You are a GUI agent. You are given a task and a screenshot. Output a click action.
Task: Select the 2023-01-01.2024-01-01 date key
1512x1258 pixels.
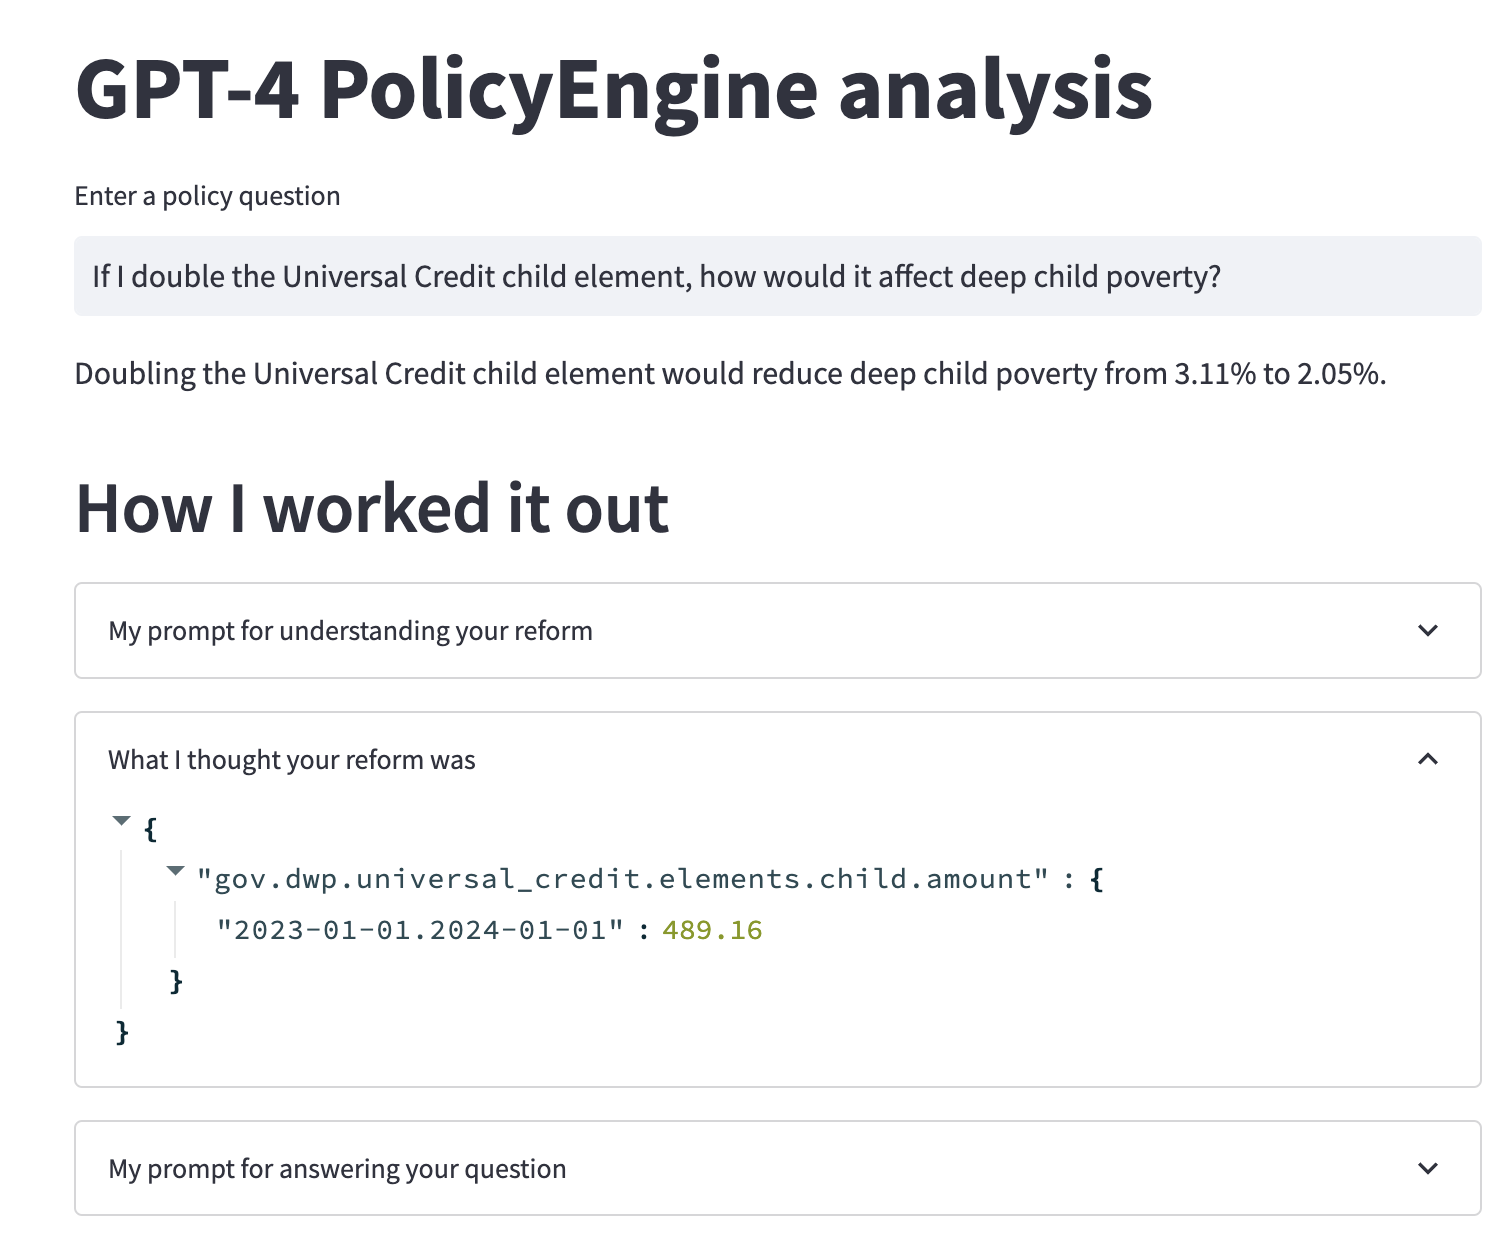click(x=420, y=930)
